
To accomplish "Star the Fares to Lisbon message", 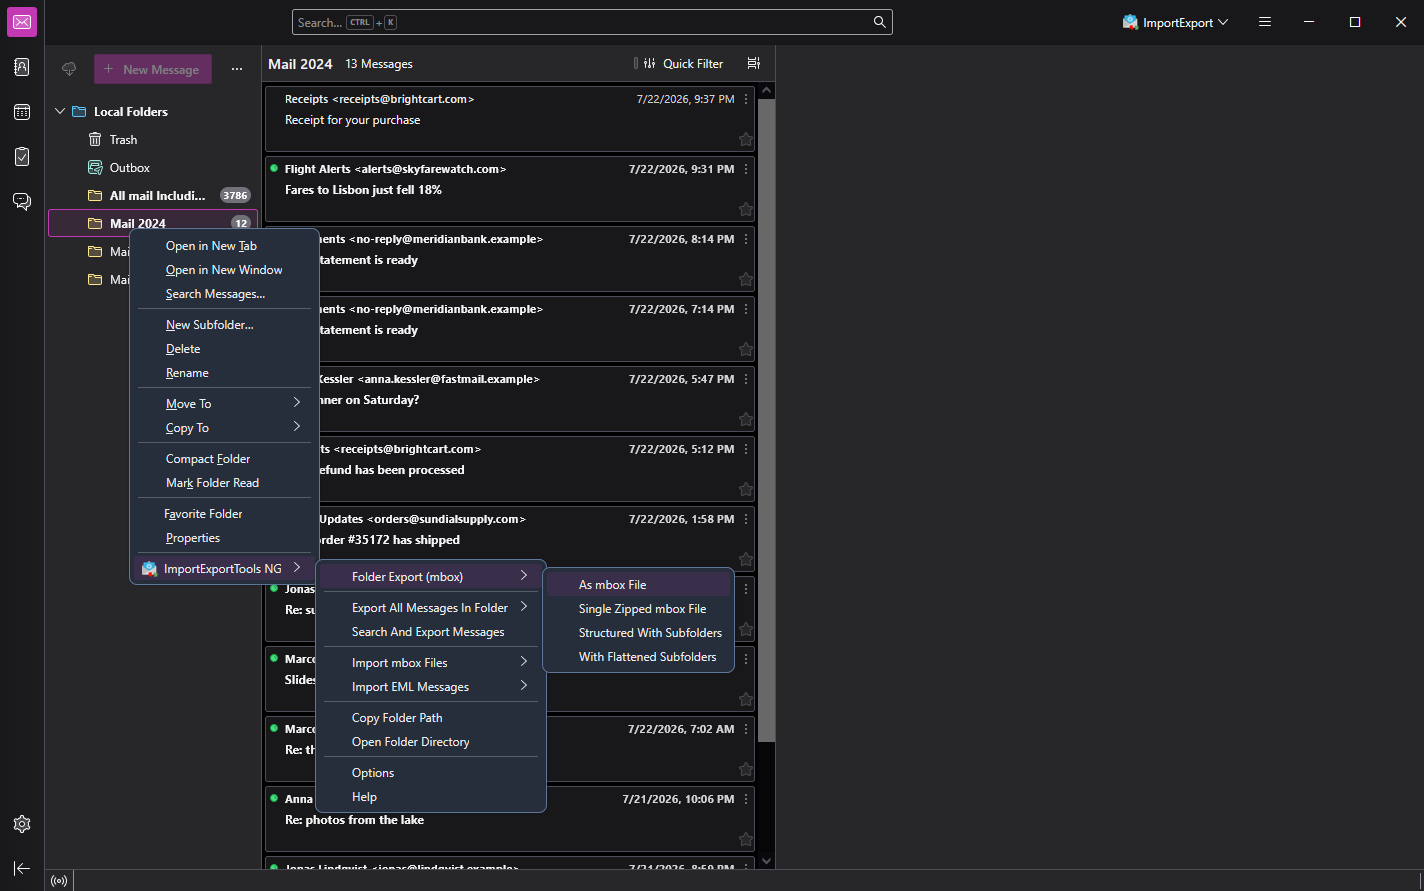I will (745, 209).
